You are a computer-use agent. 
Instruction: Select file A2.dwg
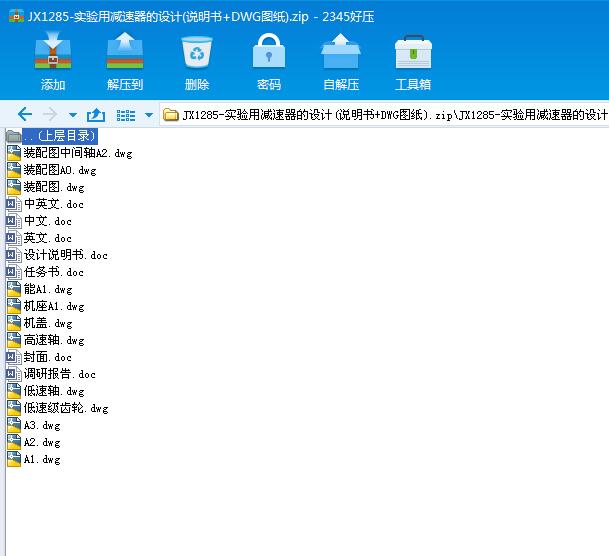tap(42, 443)
